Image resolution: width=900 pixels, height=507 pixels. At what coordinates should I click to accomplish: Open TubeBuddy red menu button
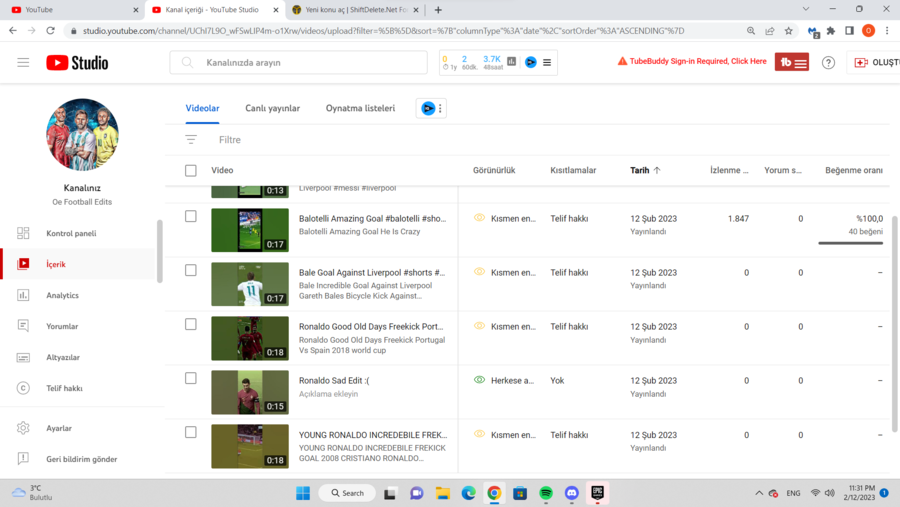click(x=792, y=62)
